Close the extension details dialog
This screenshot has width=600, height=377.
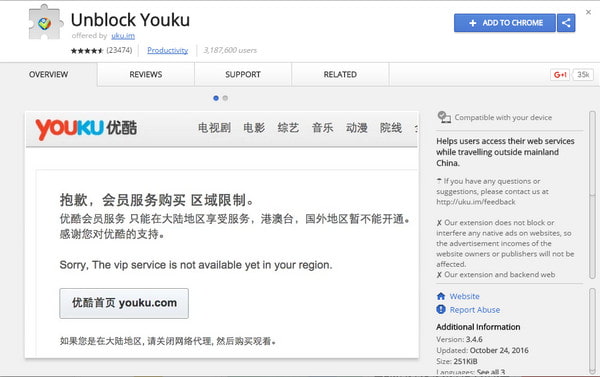point(588,12)
